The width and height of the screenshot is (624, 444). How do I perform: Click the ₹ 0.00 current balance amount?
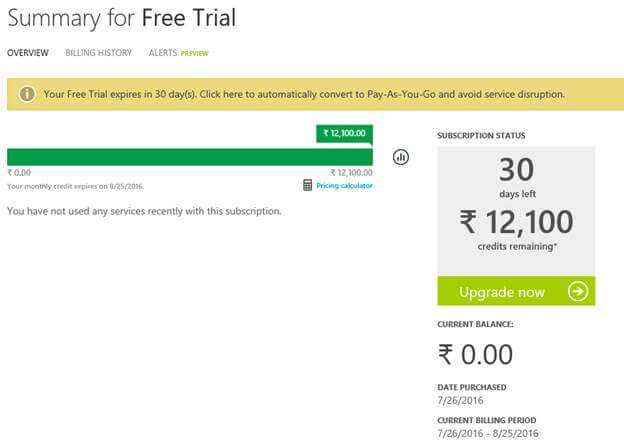pos(476,355)
